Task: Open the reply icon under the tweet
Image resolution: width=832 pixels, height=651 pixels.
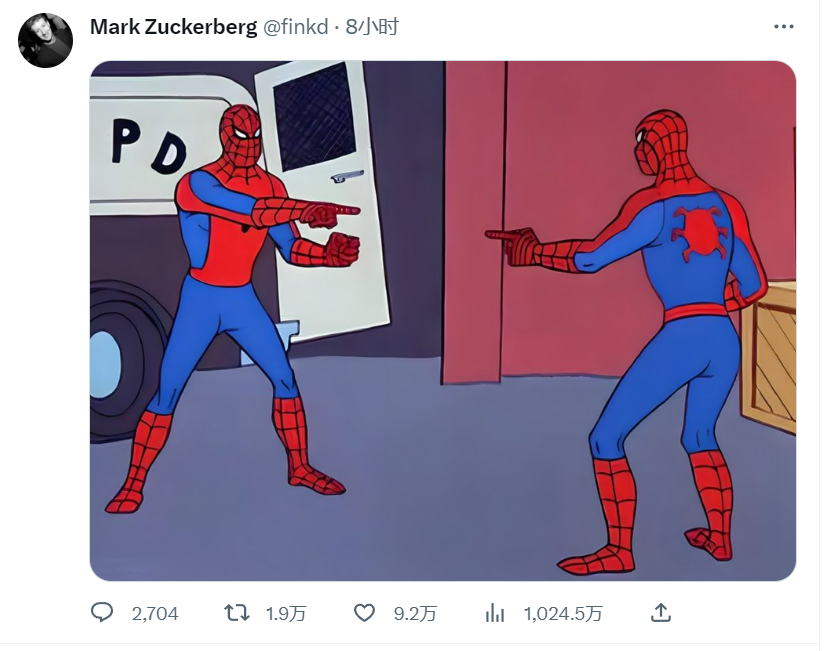Action: (102, 613)
